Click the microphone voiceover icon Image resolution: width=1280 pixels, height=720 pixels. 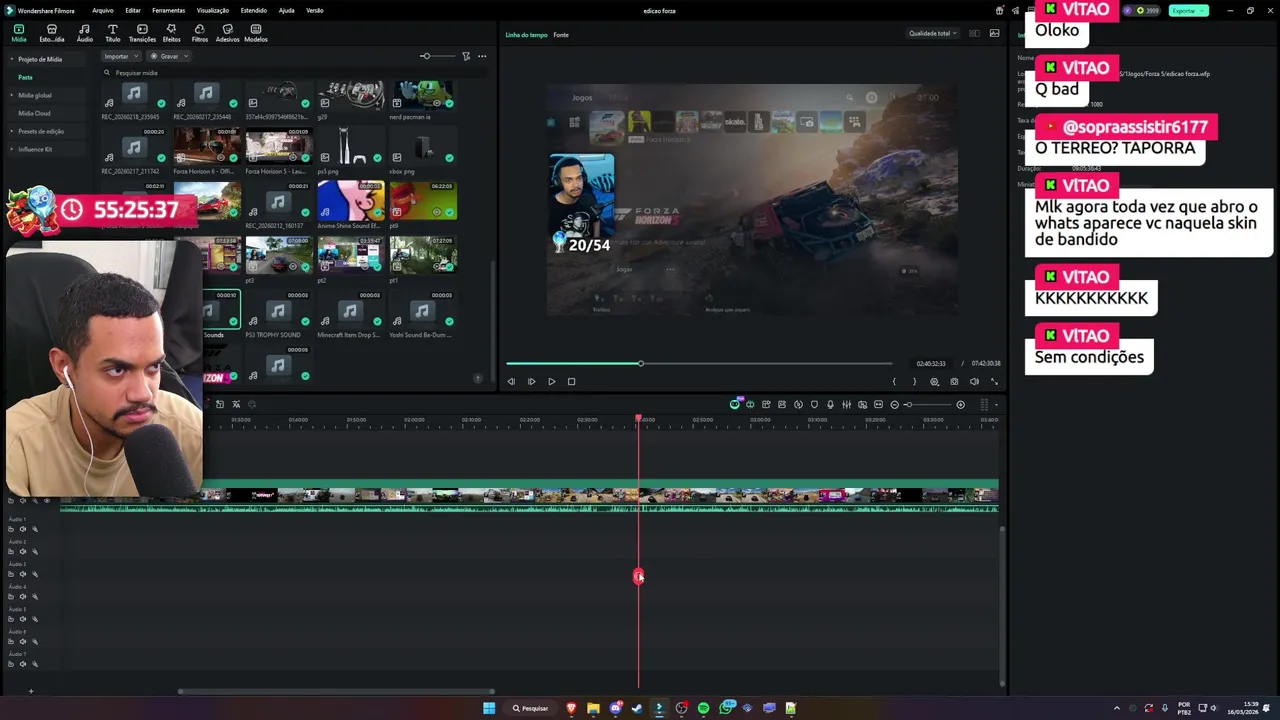[x=830, y=404]
